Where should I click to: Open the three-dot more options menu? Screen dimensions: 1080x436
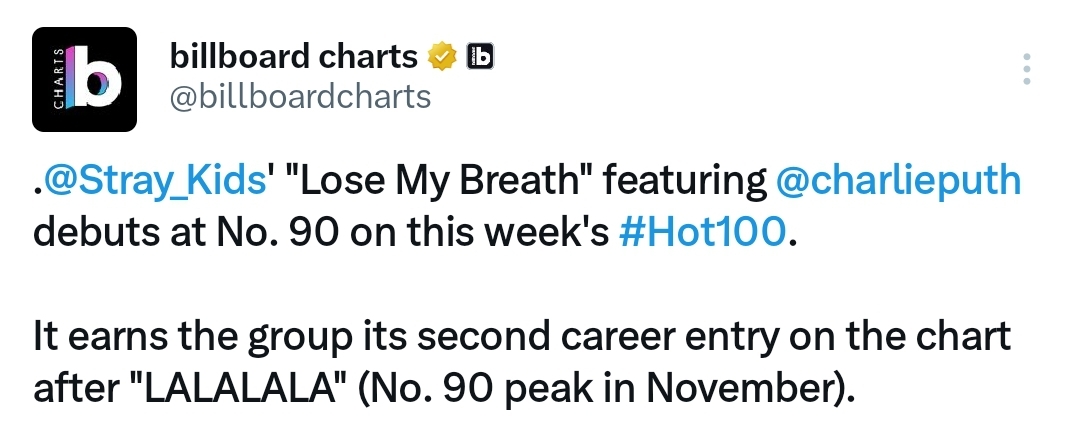click(x=1026, y=69)
